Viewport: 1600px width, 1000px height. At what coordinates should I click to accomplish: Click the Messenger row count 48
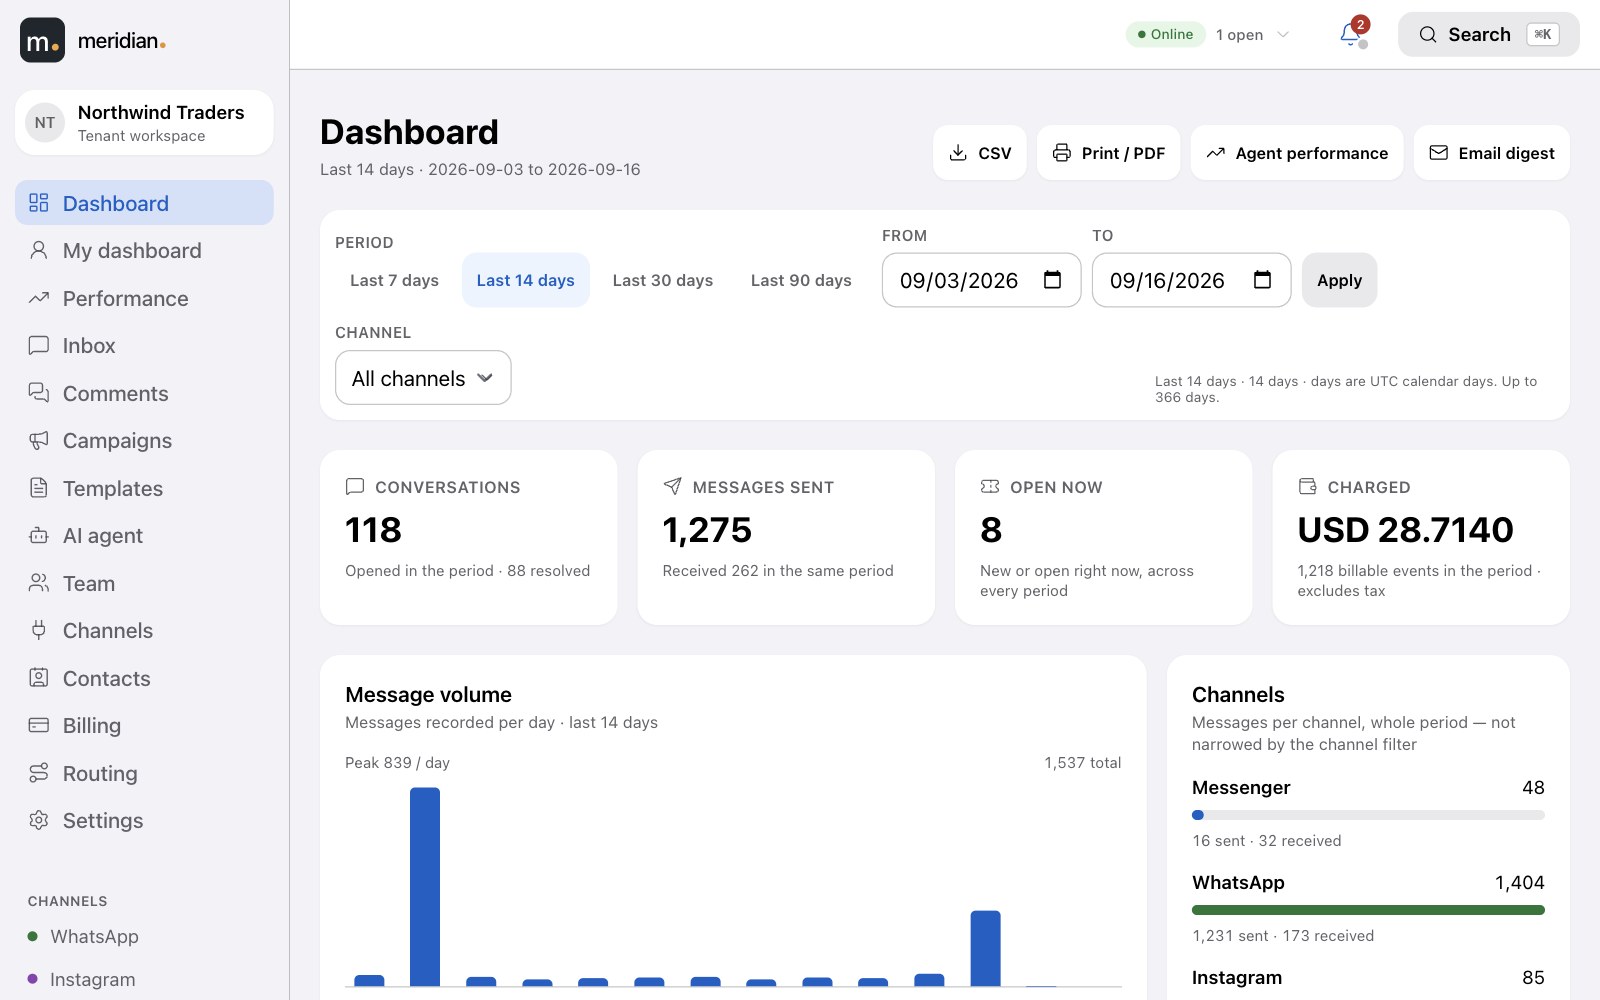coord(1533,788)
